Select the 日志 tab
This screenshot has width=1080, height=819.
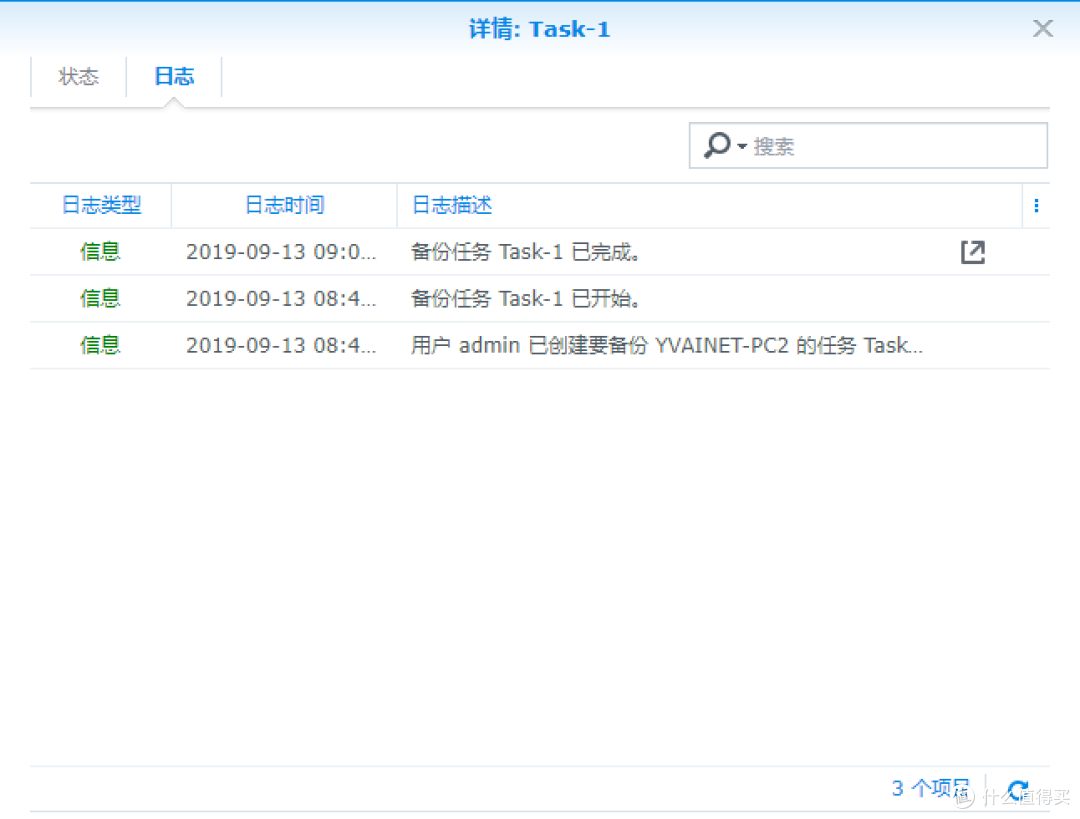pos(174,77)
